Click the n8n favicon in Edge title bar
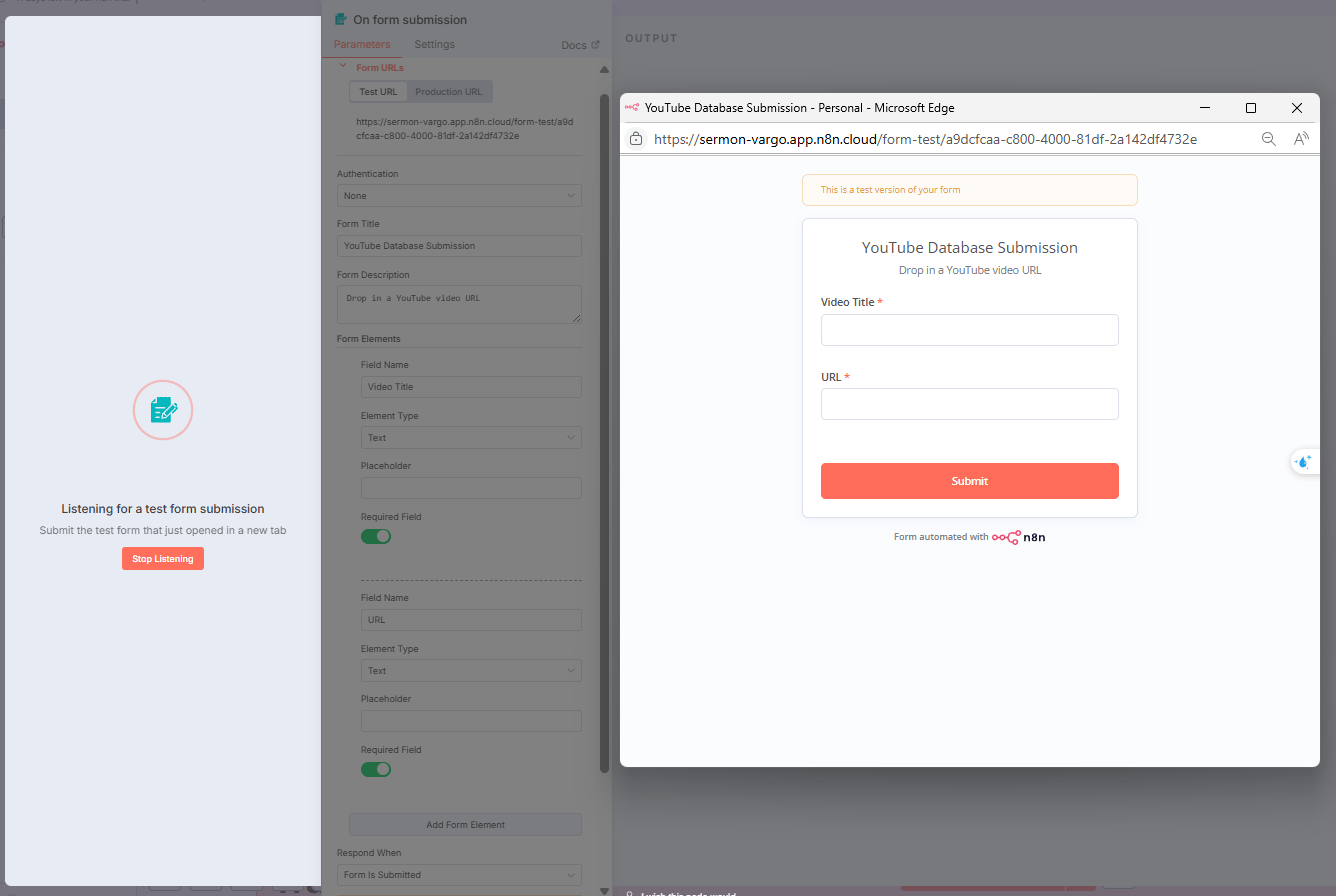 coord(632,107)
